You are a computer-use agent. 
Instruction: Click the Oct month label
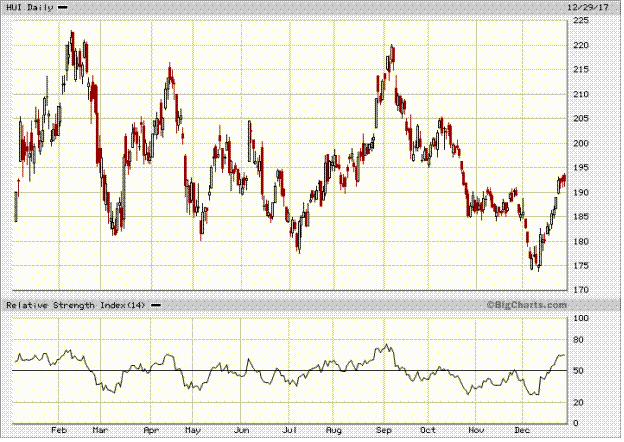[428, 430]
